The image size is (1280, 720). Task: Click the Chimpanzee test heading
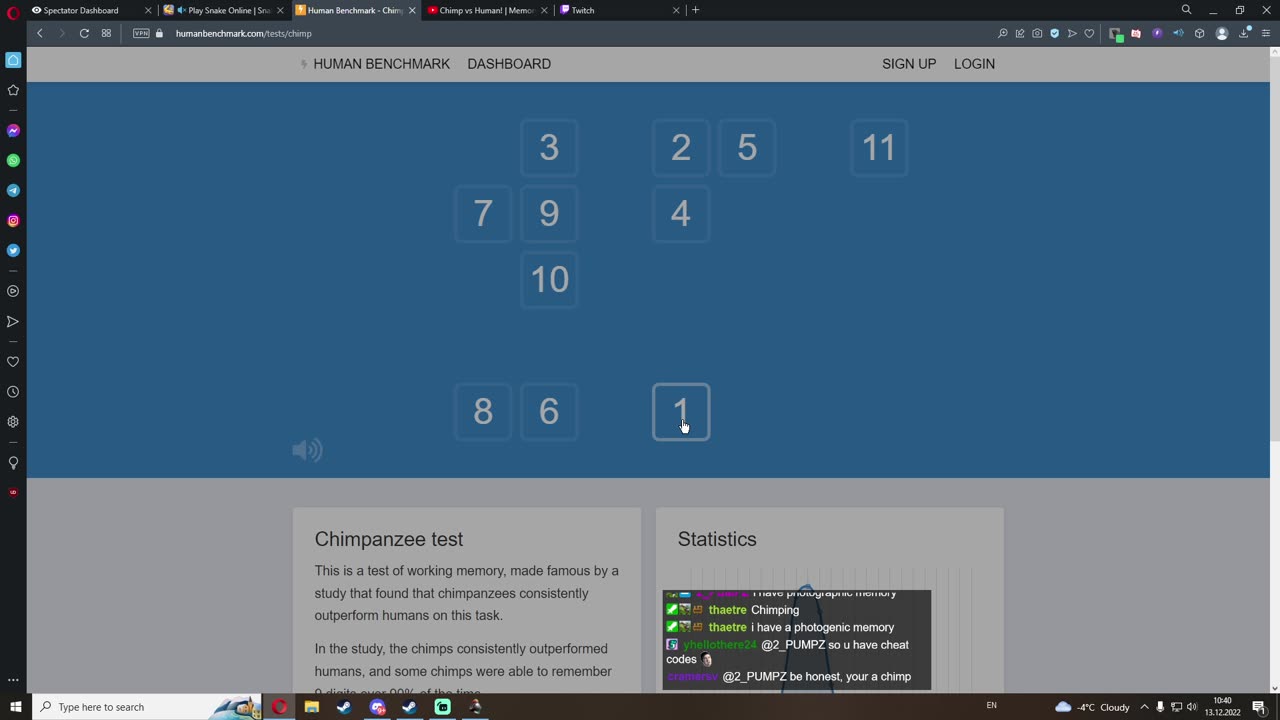[389, 539]
